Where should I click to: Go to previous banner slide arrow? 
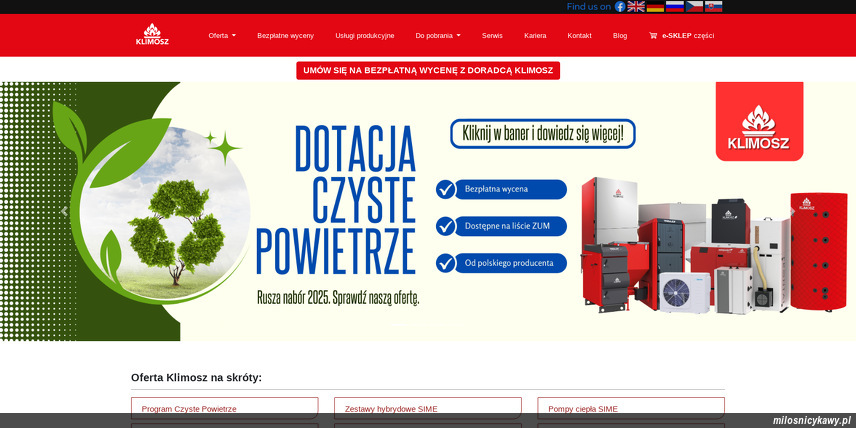(x=64, y=211)
